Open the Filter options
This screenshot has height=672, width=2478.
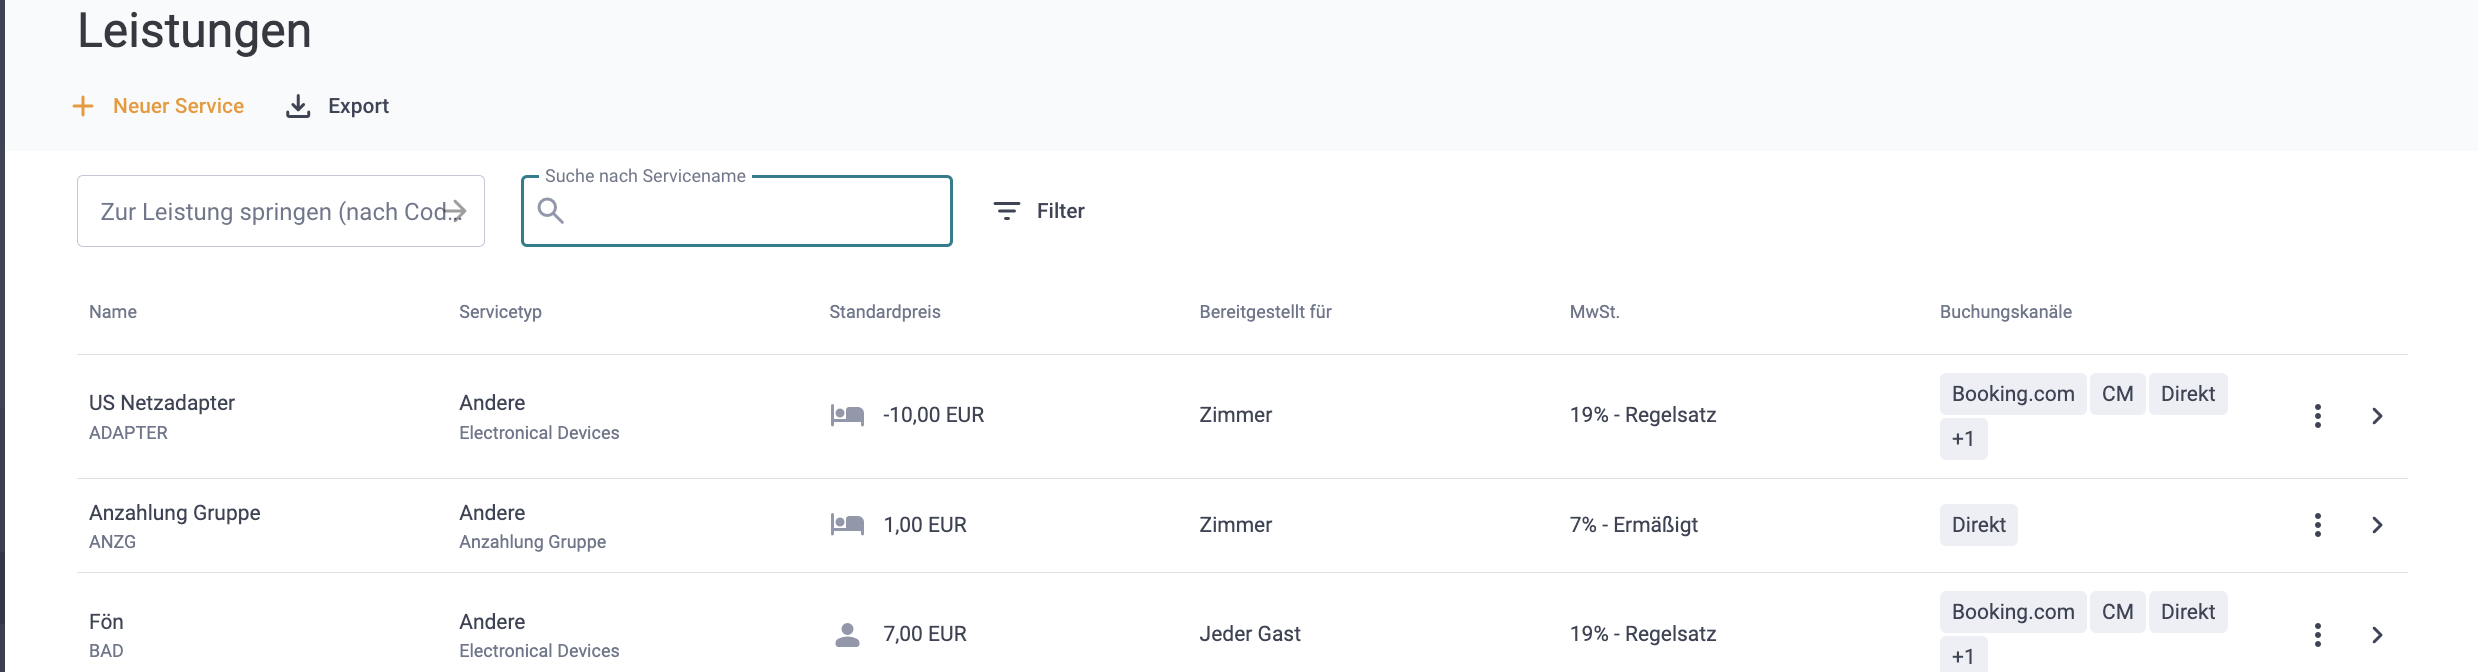coord(1039,211)
